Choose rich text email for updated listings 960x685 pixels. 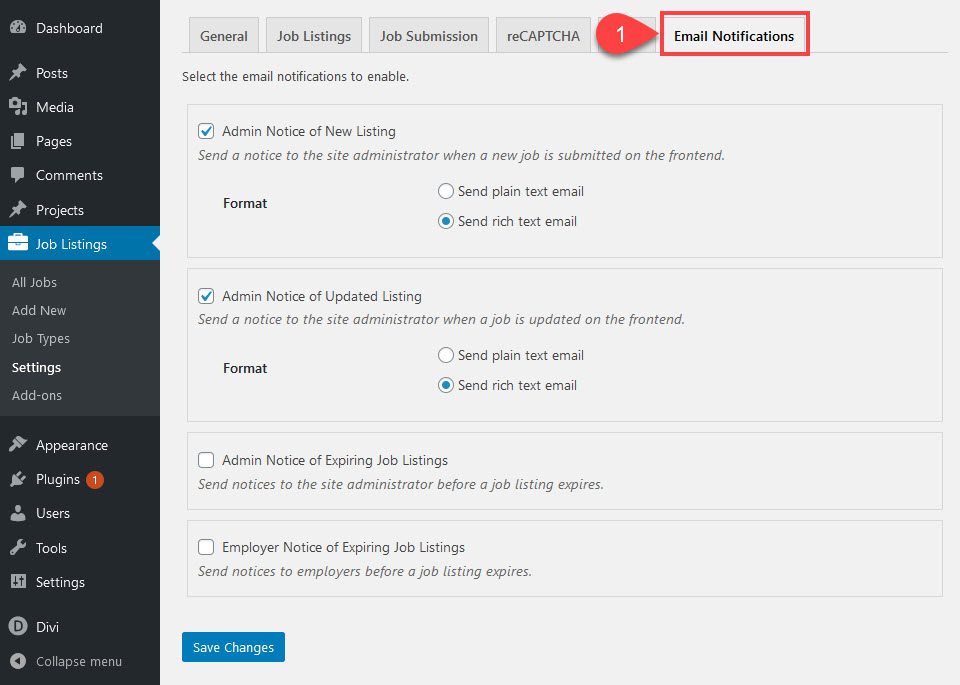[446, 385]
